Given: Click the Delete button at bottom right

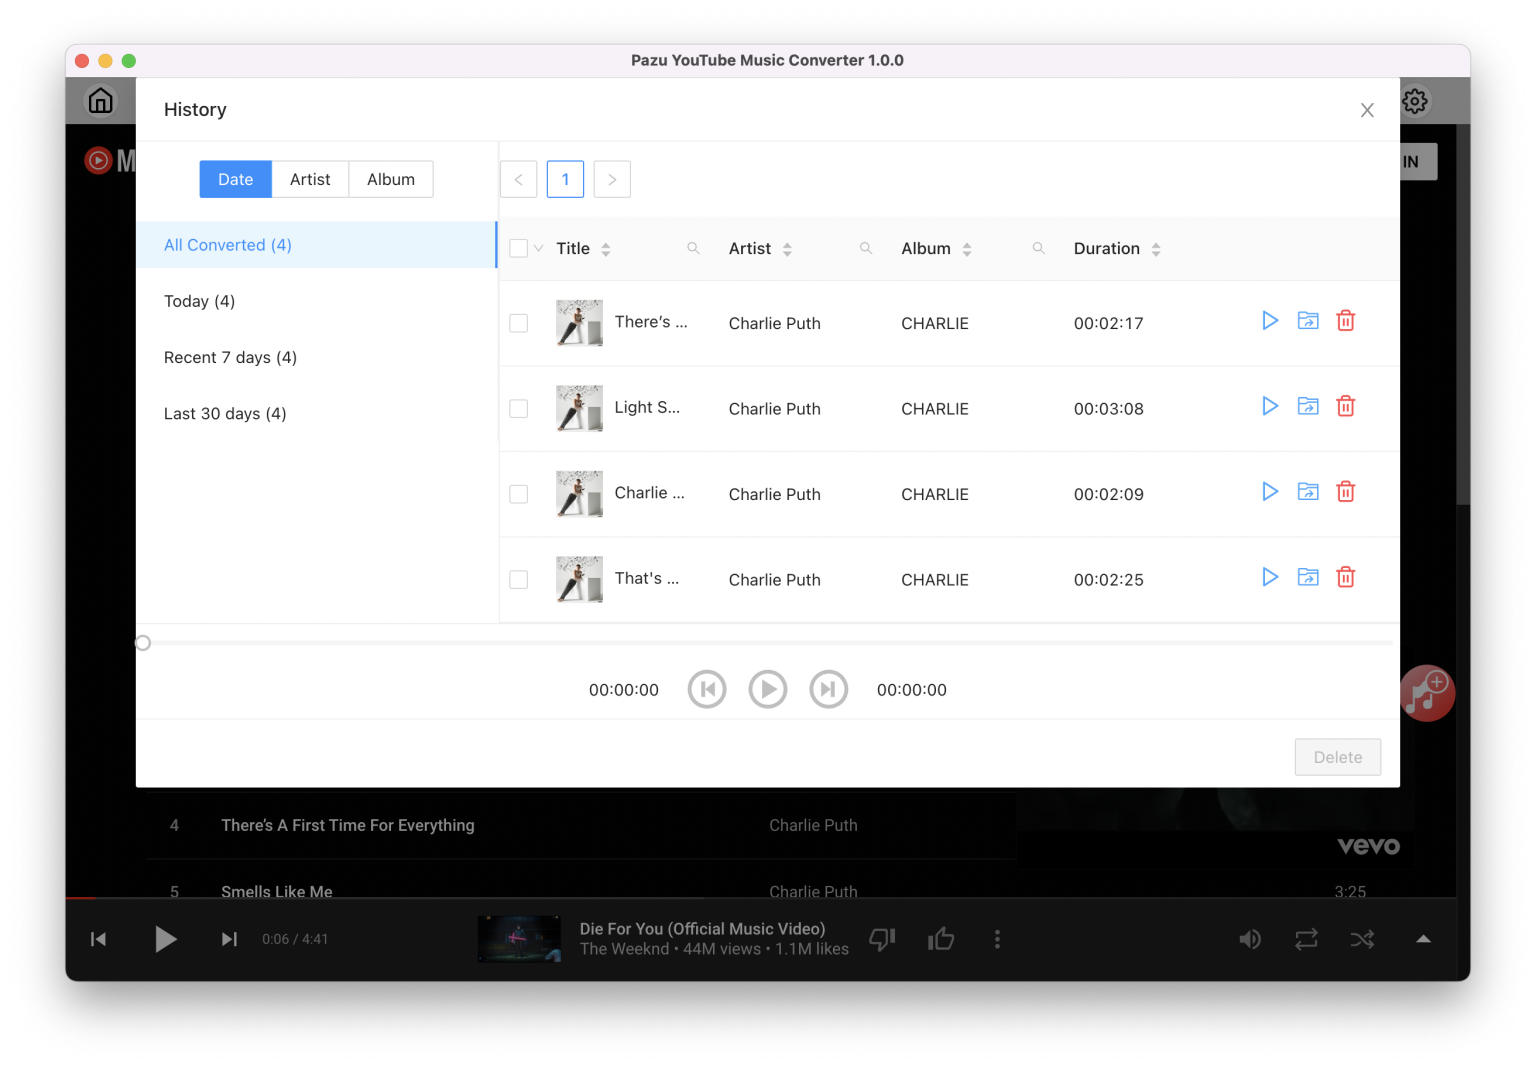Looking at the screenshot, I should [1337, 757].
